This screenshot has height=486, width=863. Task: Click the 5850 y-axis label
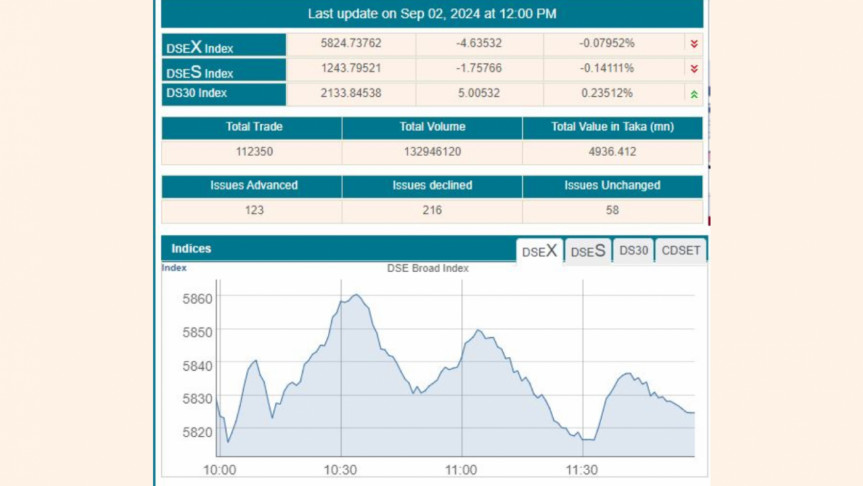(x=197, y=332)
